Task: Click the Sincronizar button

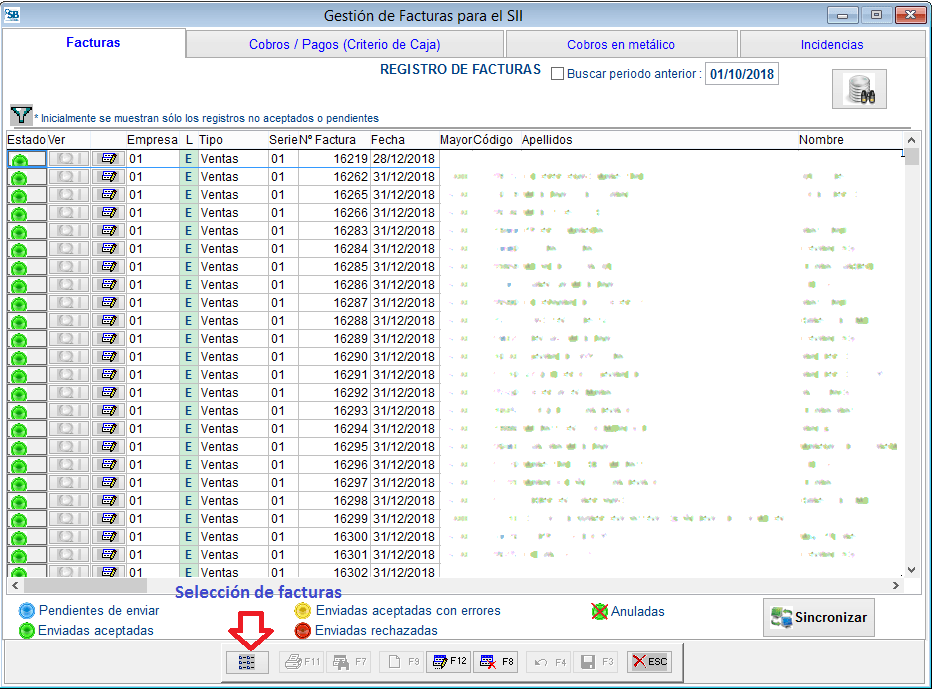Action: pos(818,618)
